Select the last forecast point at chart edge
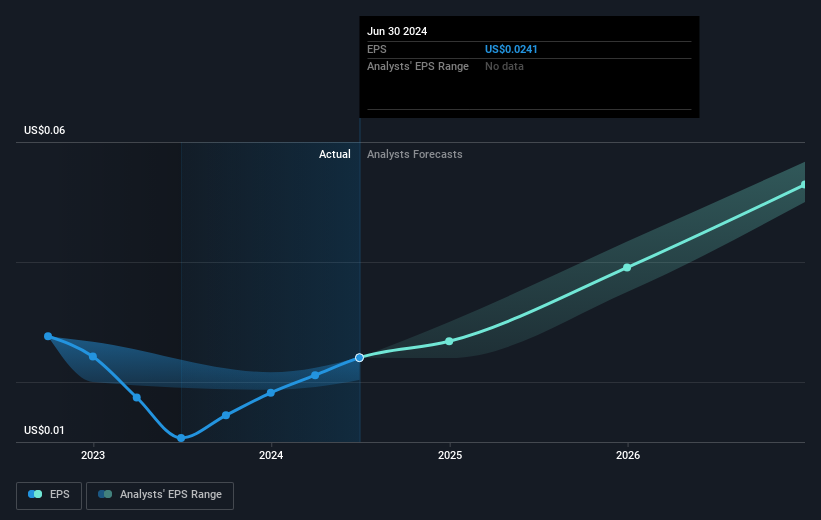 pyautogui.click(x=804, y=185)
